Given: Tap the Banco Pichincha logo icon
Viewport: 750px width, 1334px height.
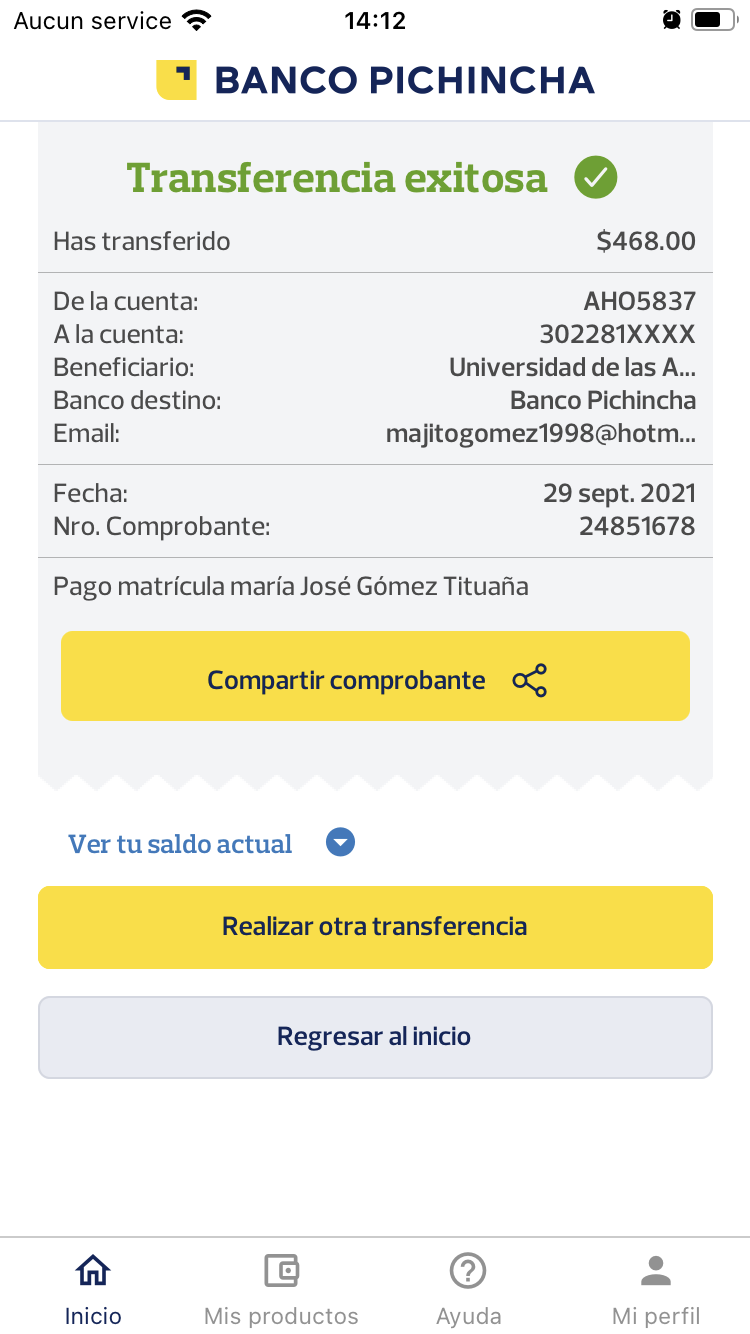Looking at the screenshot, I should pos(176,80).
